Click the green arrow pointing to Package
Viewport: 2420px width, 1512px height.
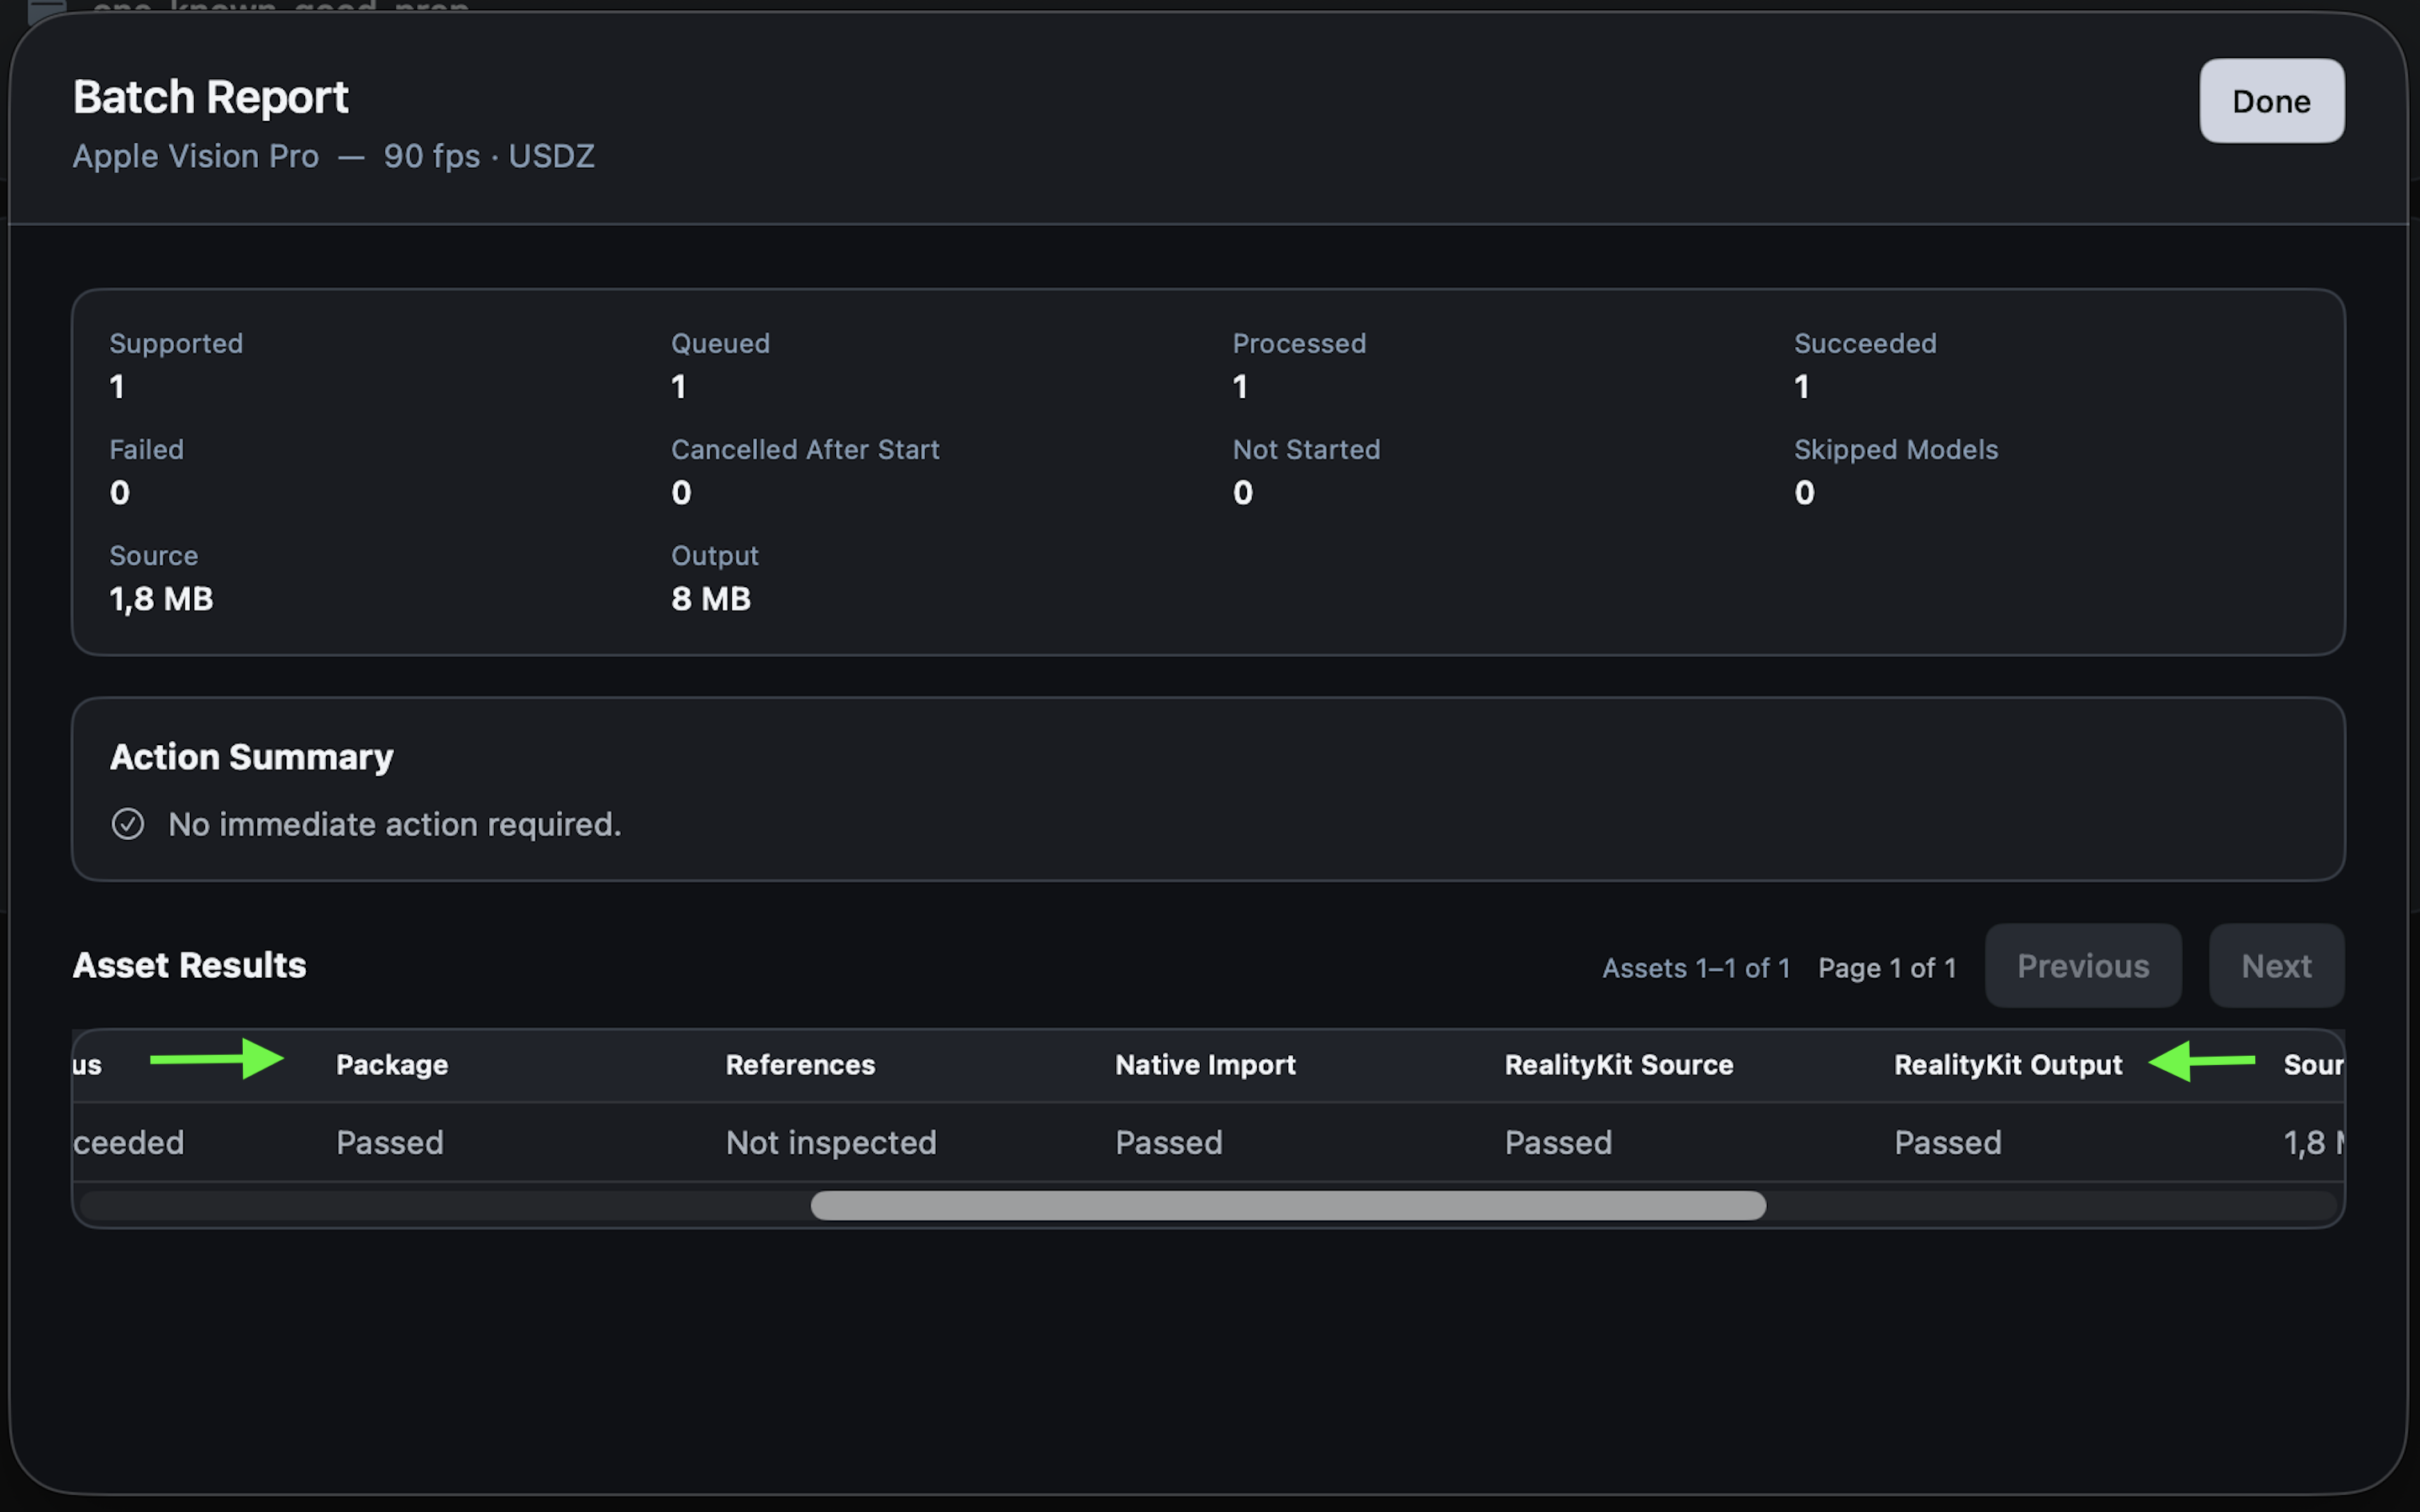click(217, 1059)
